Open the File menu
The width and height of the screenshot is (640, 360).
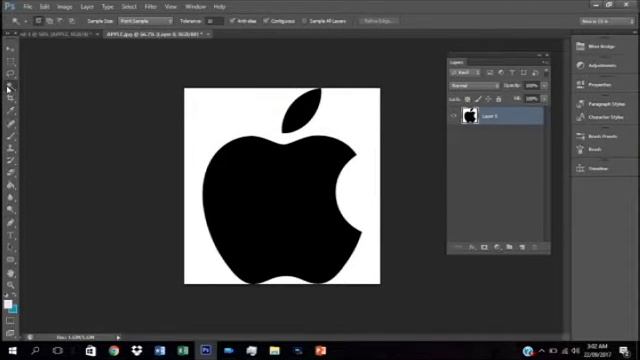[27, 7]
